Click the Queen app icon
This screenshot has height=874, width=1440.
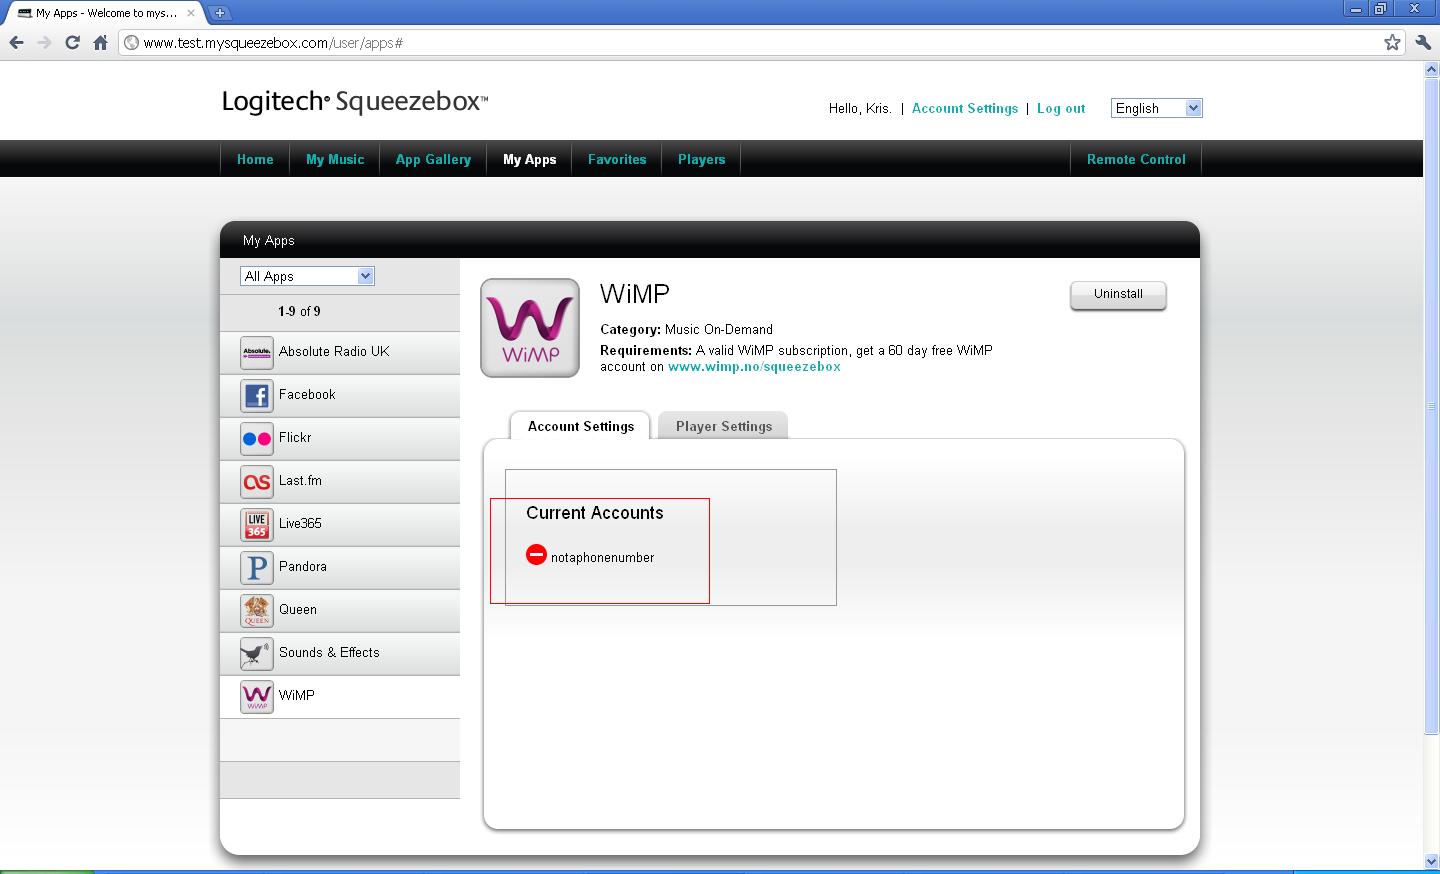coord(257,611)
